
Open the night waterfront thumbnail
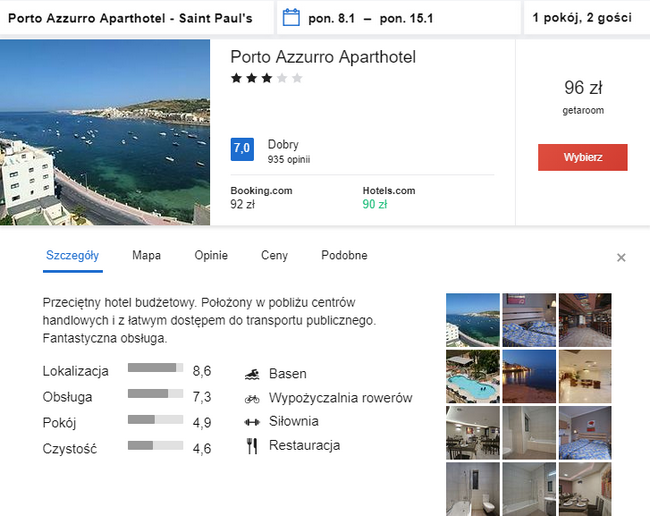(x=529, y=376)
